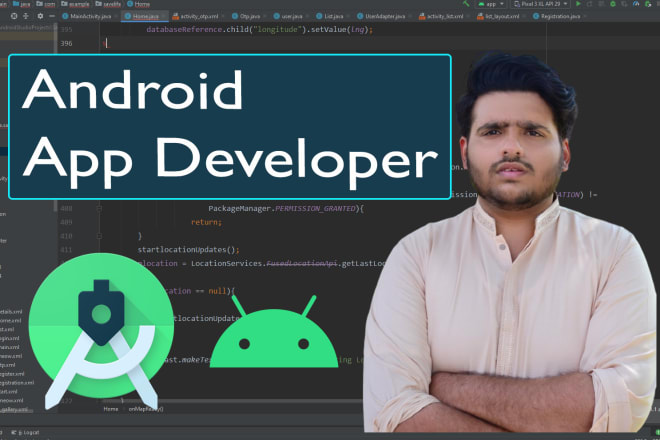Open the user.java tab
Screen dimensions: 660x440
pyautogui.click(x=288, y=16)
